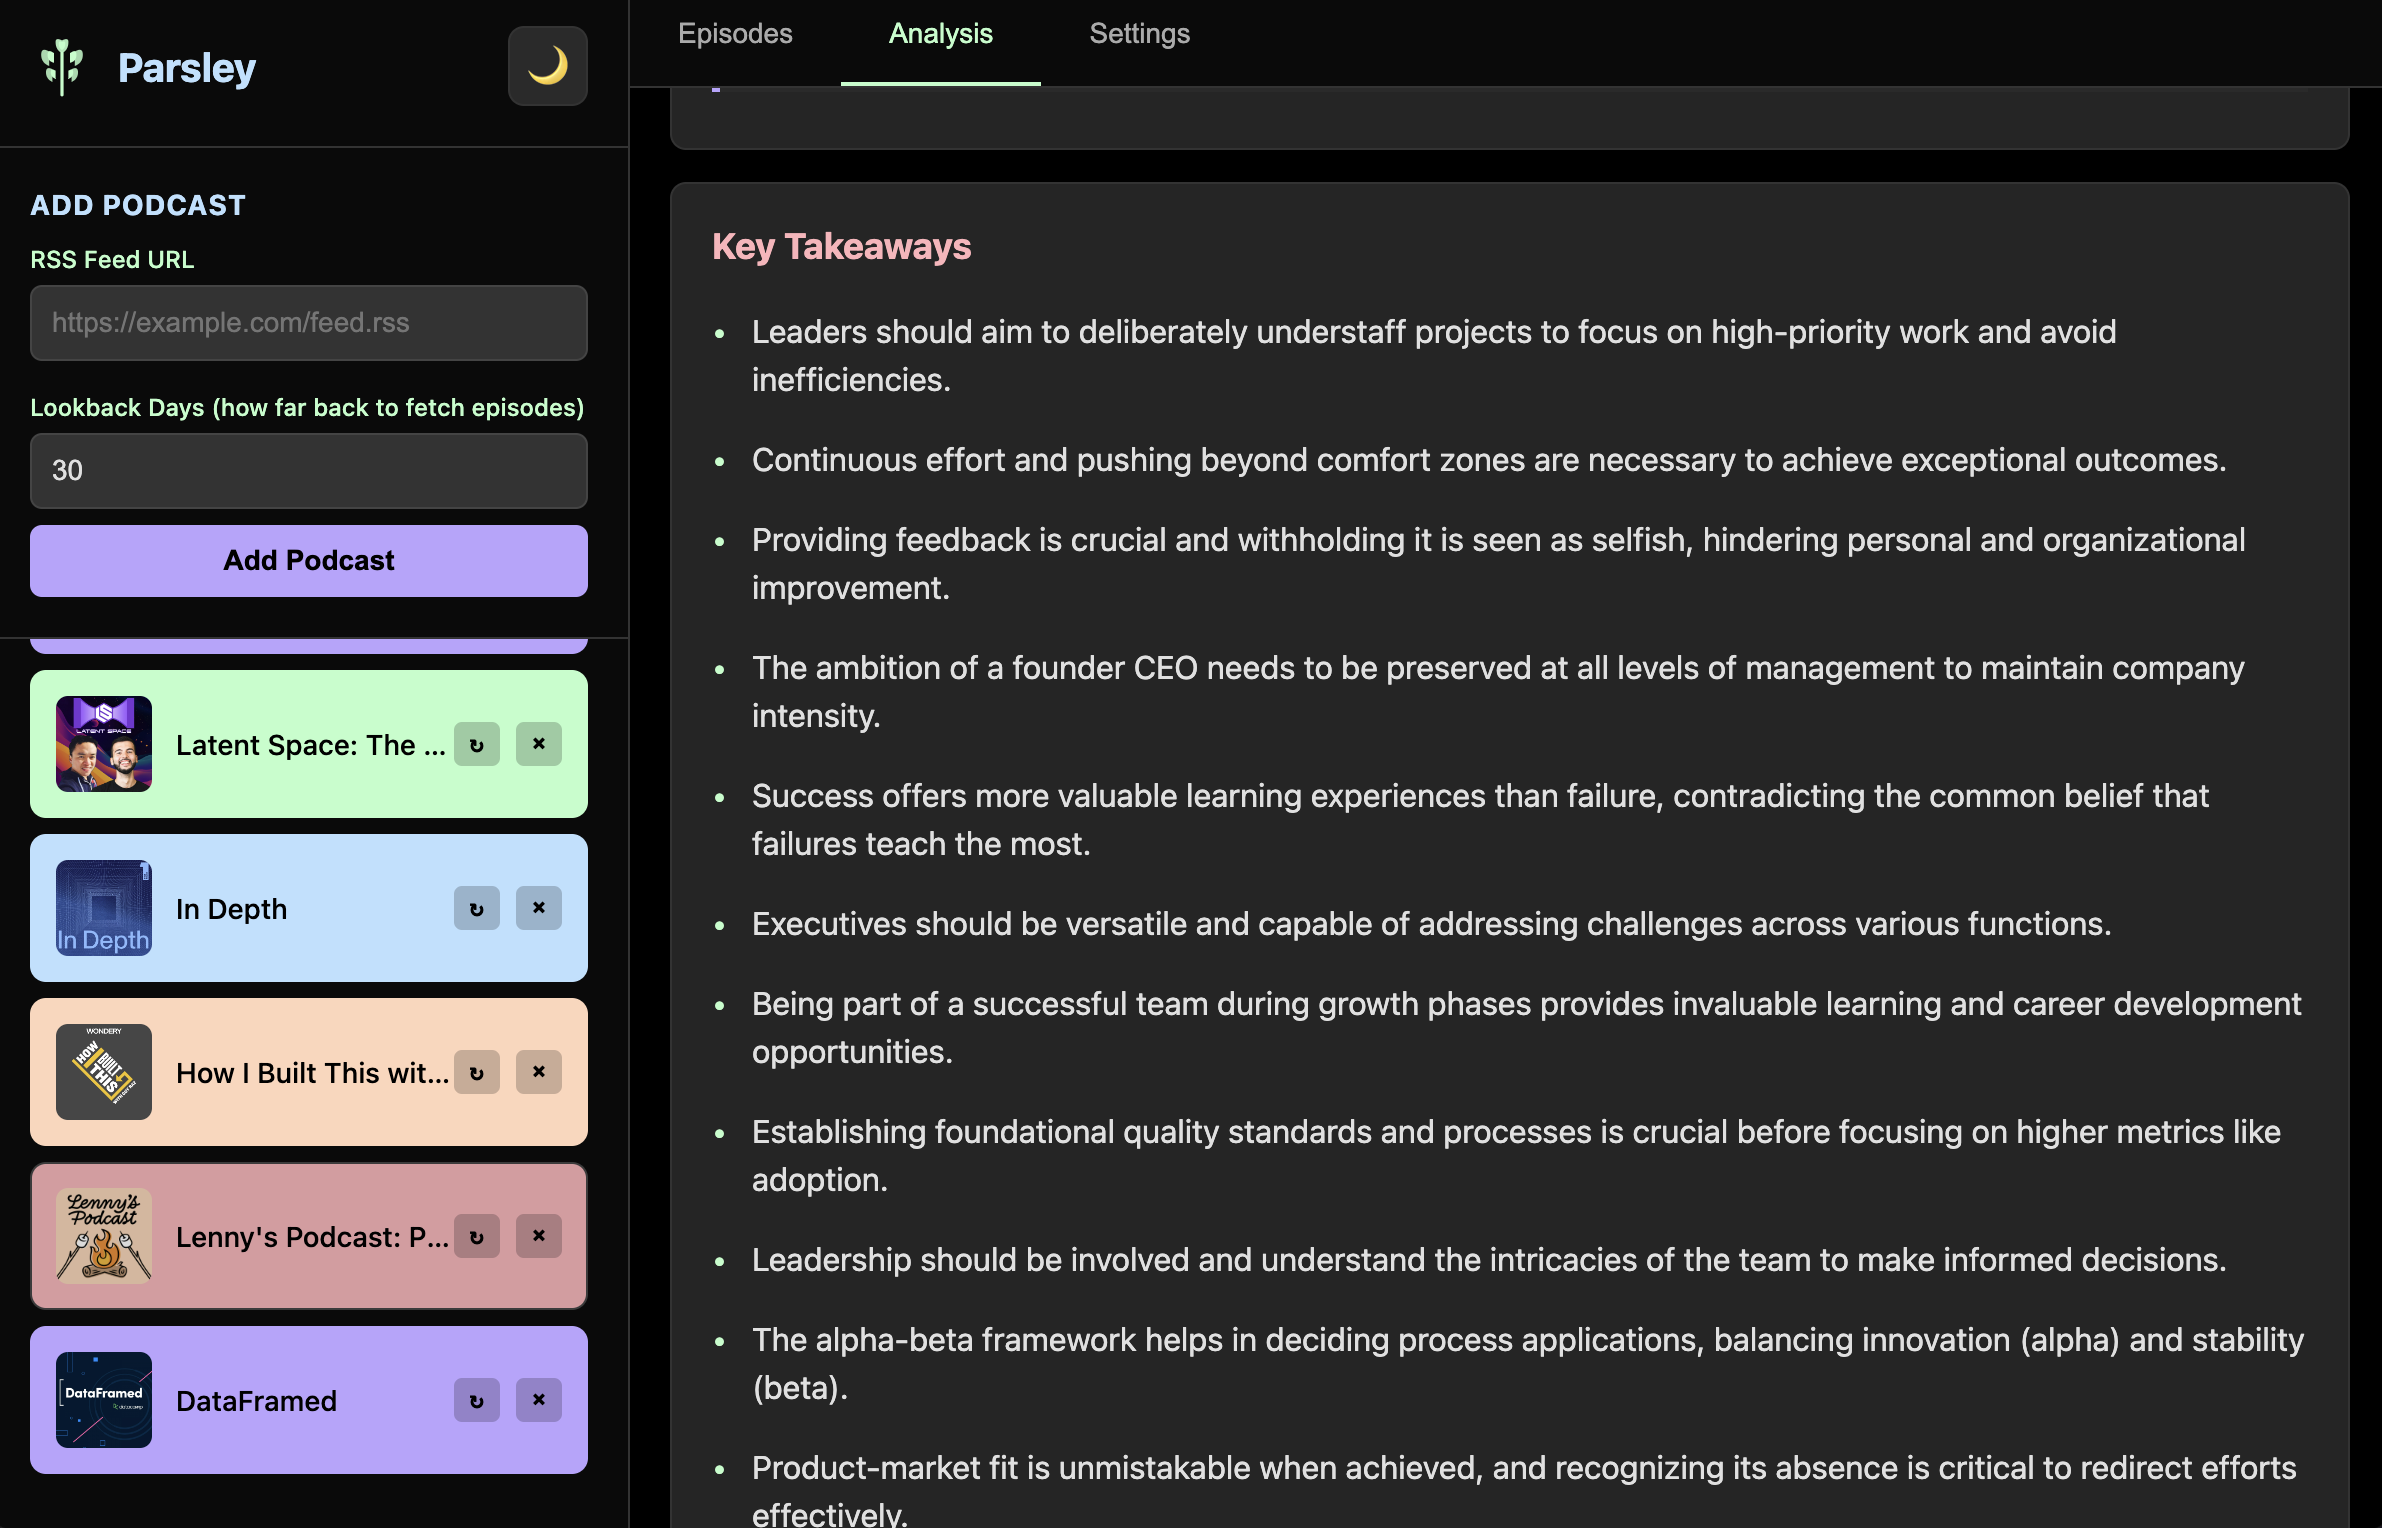2382x1528 pixels.
Task: Toggle the moon dark mode button
Action: (x=547, y=66)
